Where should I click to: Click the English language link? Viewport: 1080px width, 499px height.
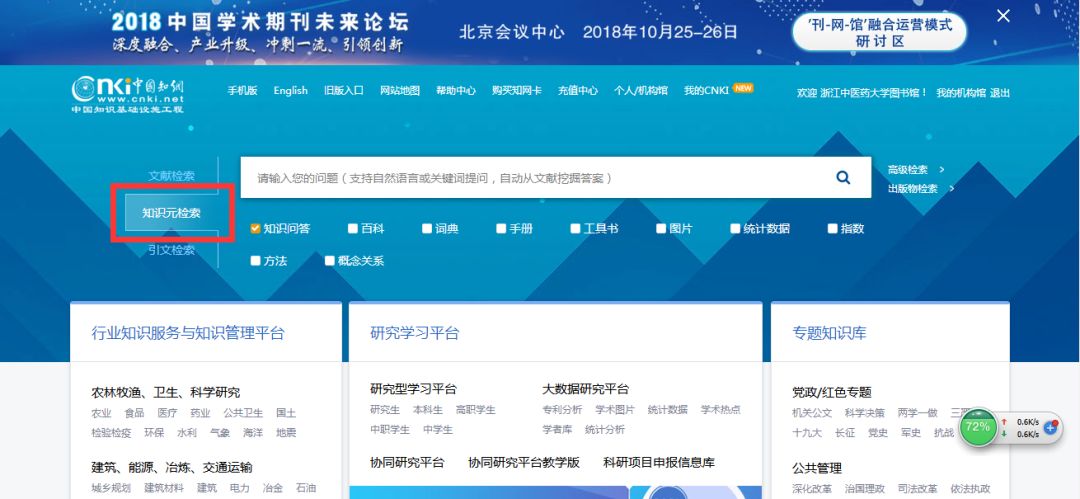(290, 91)
